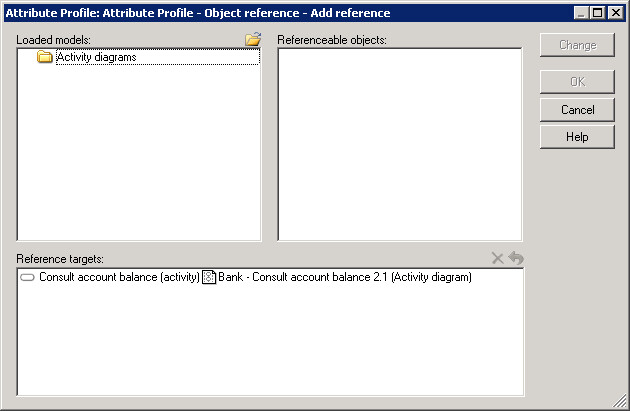Screen dimensions: 630x411
Task: Click empty area of the Loaded models panel
Action: click(x=138, y=160)
